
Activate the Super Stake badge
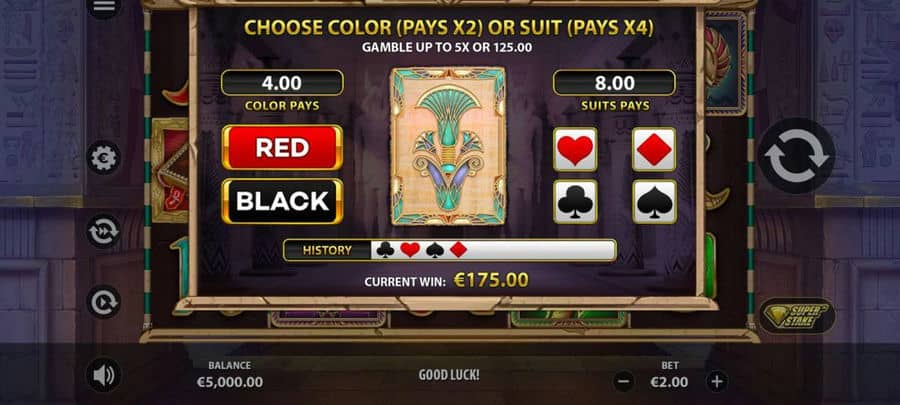tap(796, 316)
